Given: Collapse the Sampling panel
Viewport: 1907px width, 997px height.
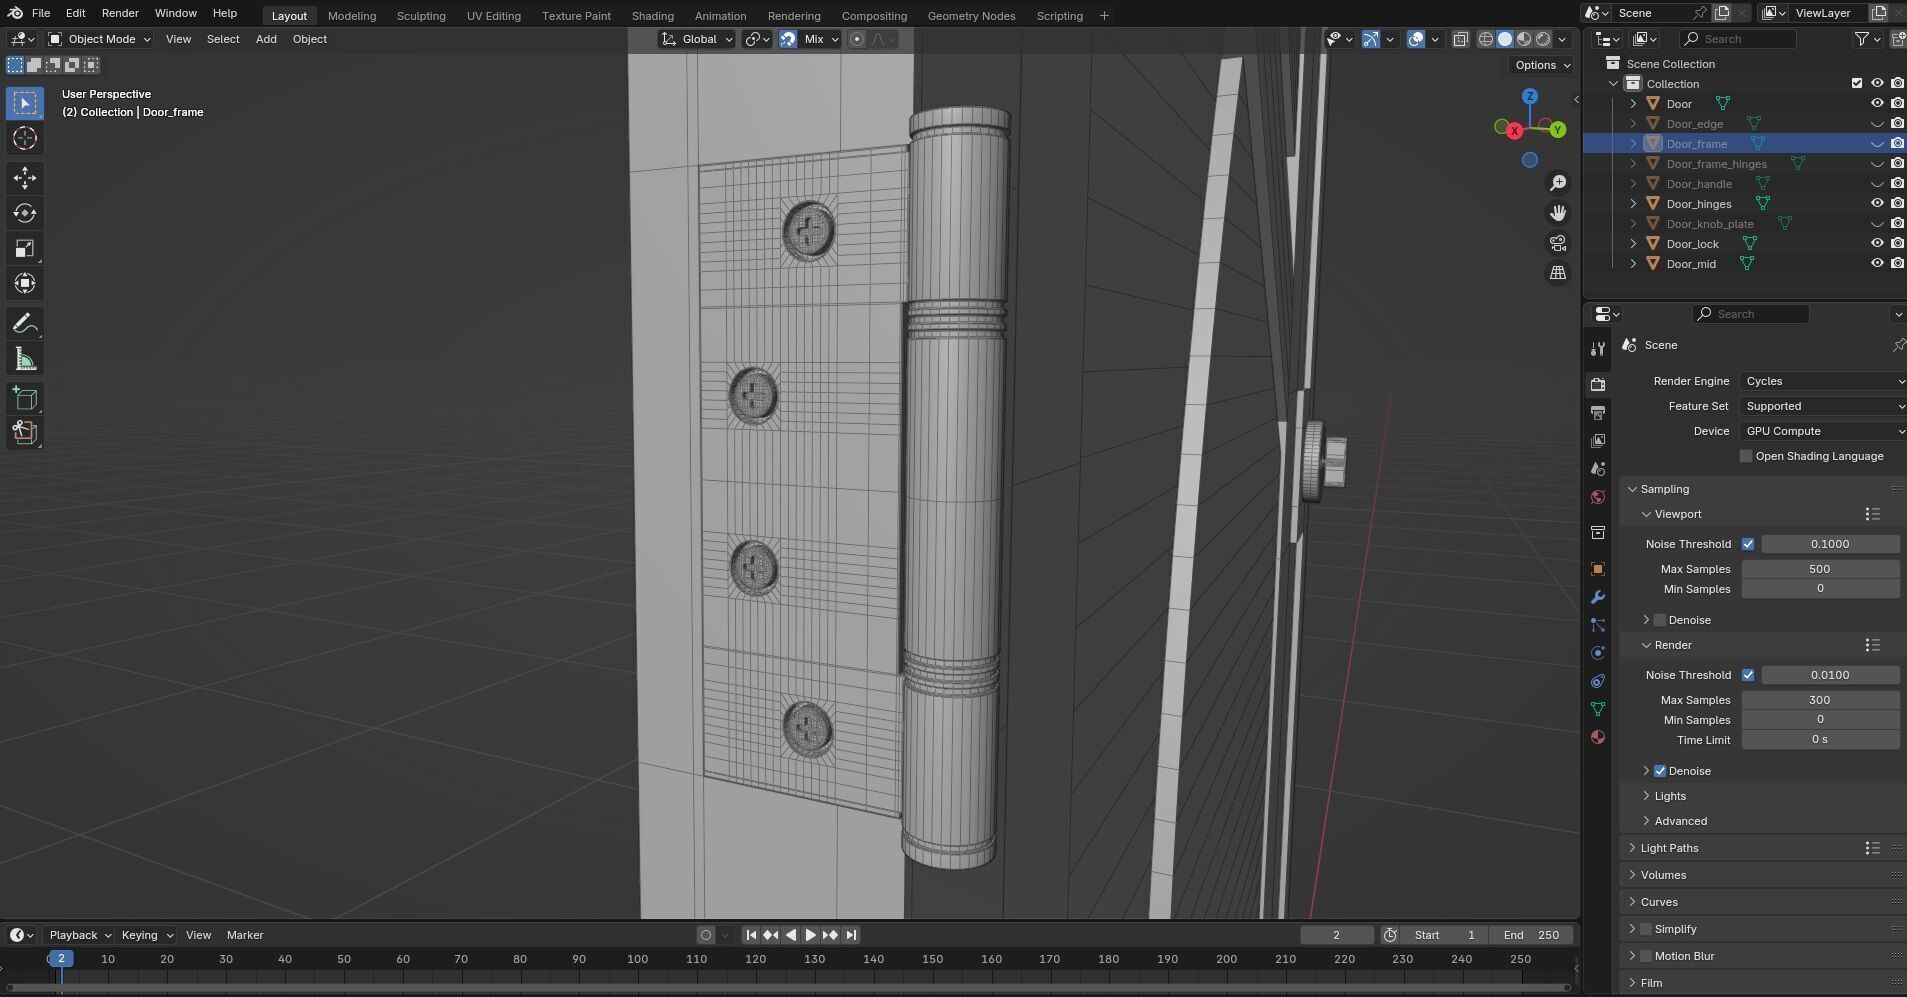Looking at the screenshot, I should coord(1664,489).
